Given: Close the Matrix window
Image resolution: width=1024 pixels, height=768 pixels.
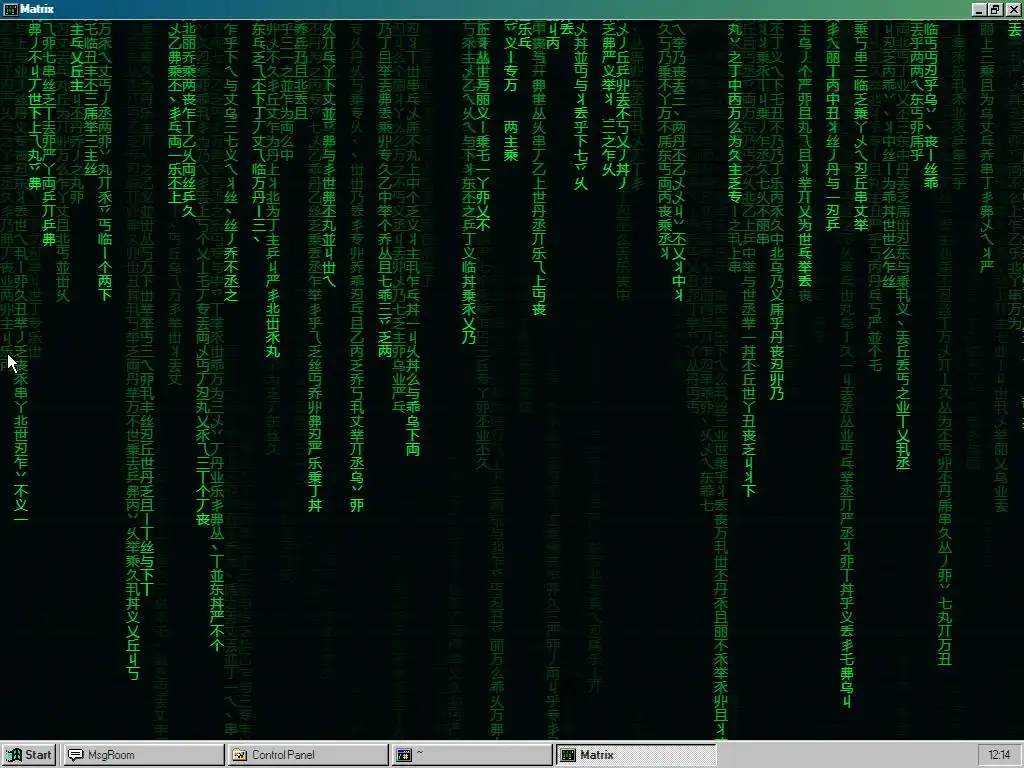Looking at the screenshot, I should pos(1013,9).
